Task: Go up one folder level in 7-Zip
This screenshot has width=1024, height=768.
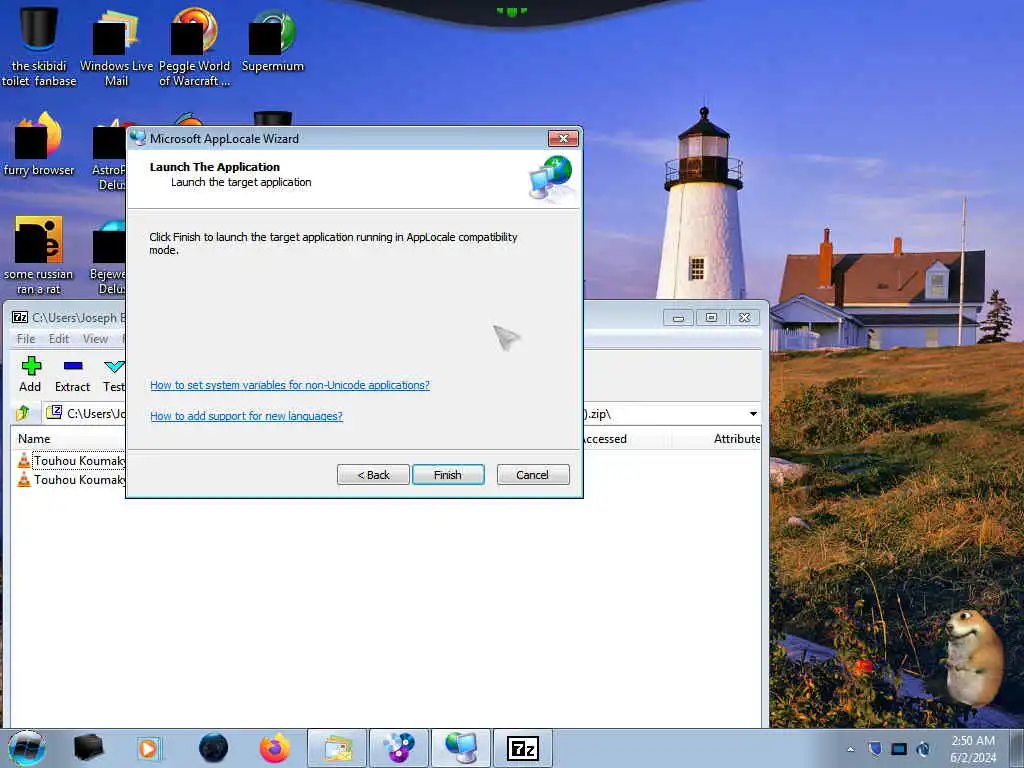Action: (x=23, y=413)
